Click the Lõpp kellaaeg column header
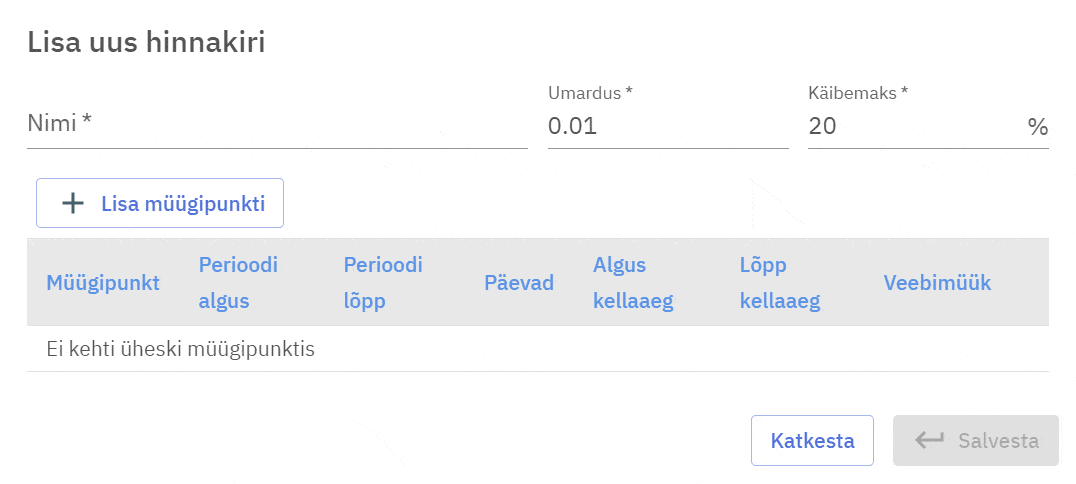This screenshot has height=484, width=1076. [780, 283]
